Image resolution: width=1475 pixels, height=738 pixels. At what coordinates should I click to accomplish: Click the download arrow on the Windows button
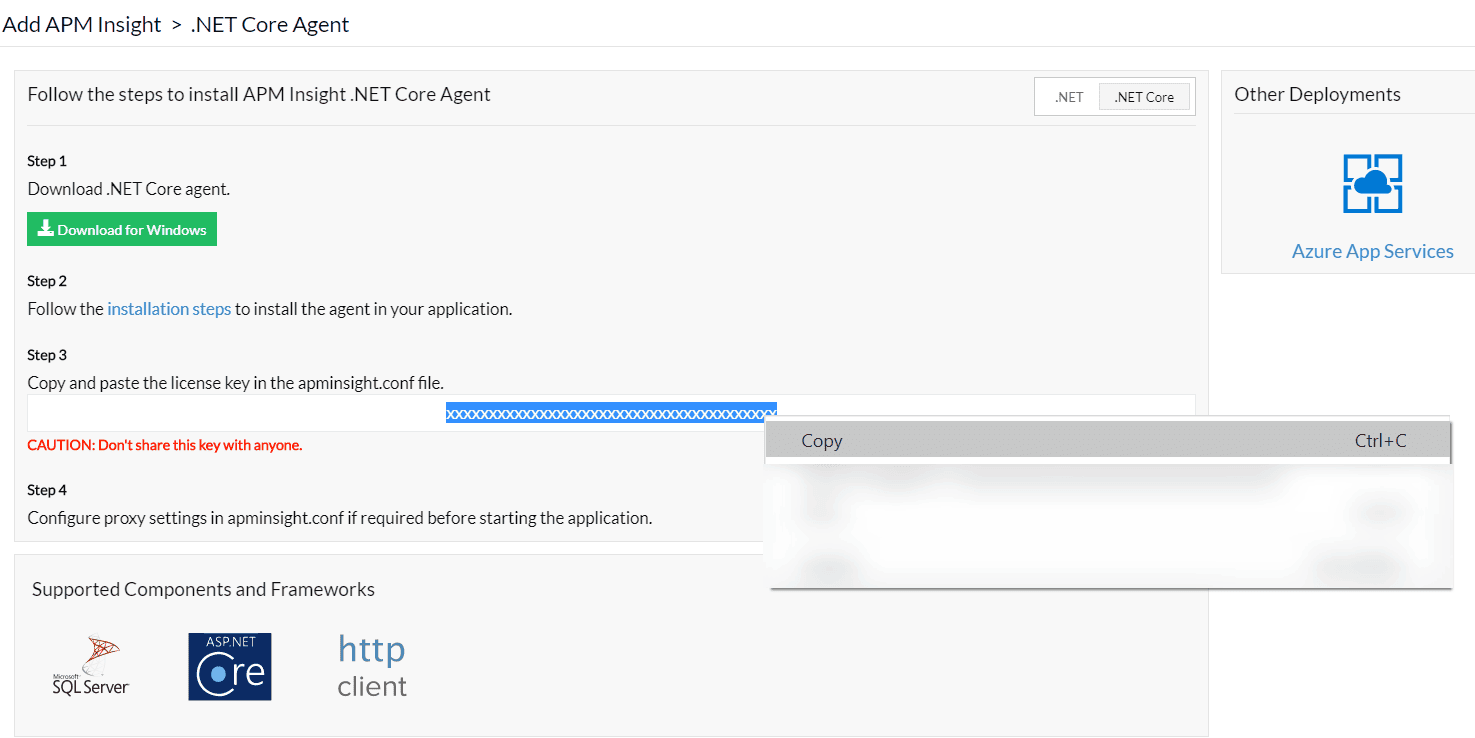tap(44, 228)
